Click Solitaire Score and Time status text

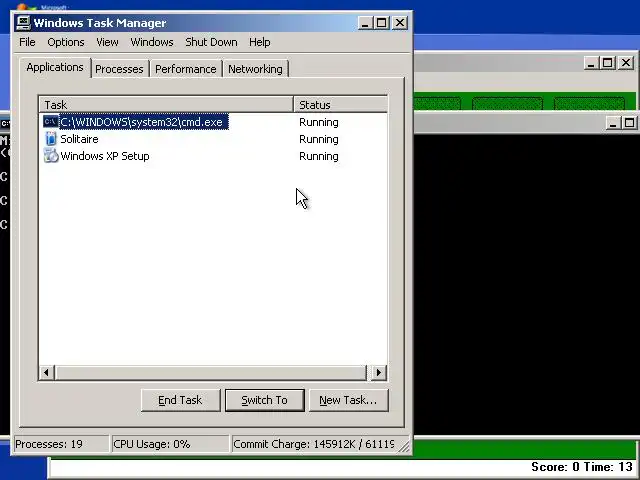582,467
